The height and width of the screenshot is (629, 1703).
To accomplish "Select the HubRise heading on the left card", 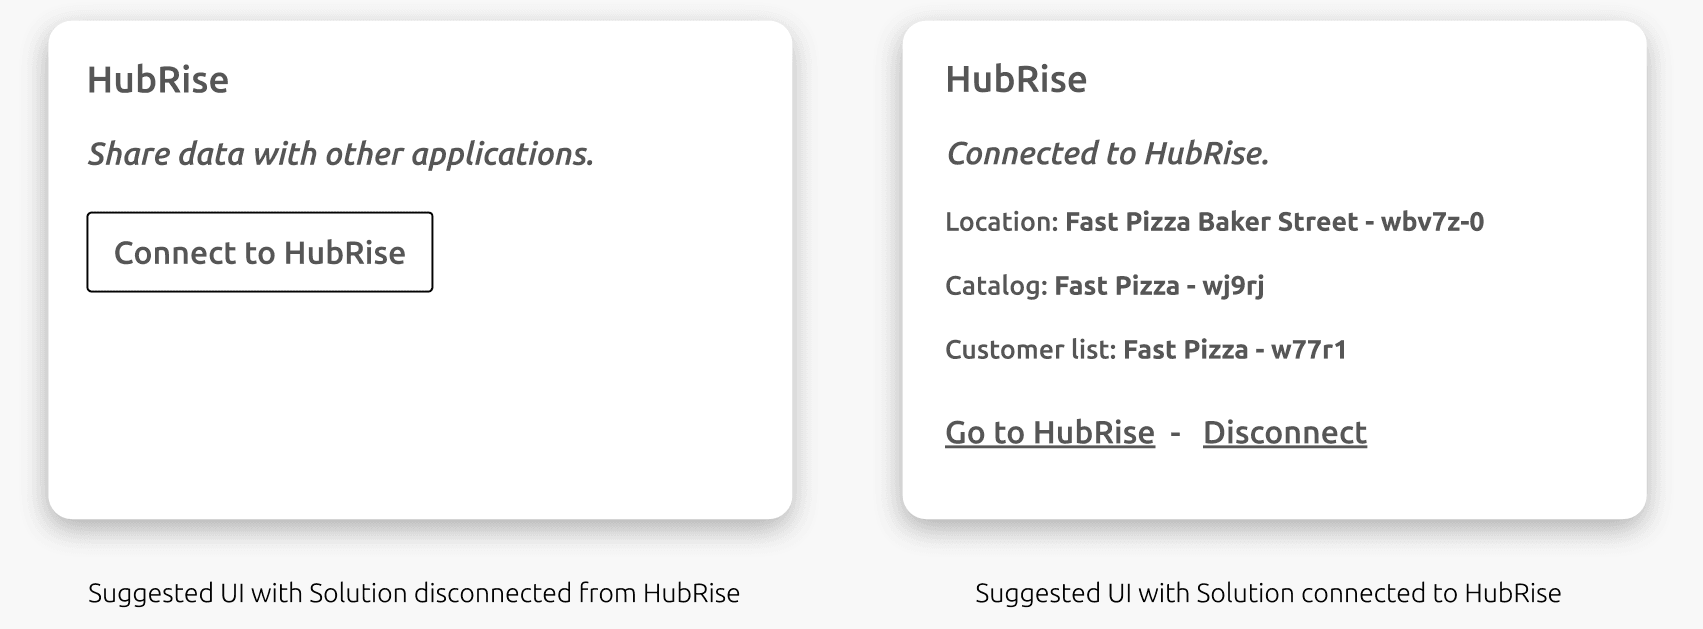I will coord(158,79).
